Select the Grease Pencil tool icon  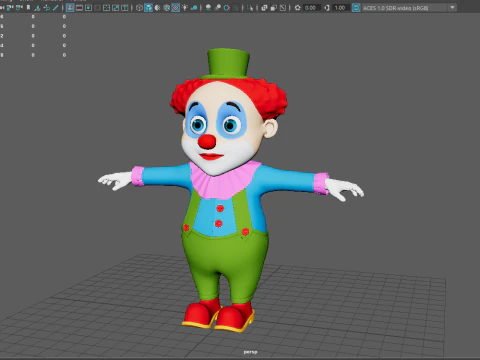click(56, 8)
